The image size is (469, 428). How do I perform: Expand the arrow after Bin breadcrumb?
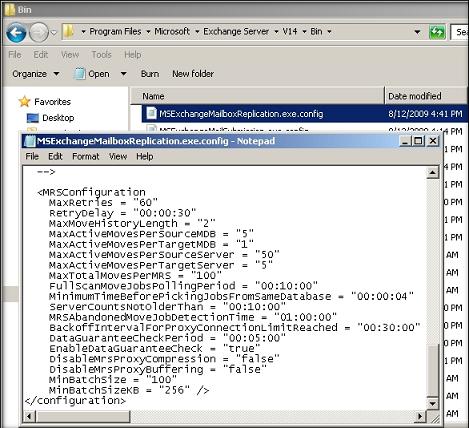(329, 32)
